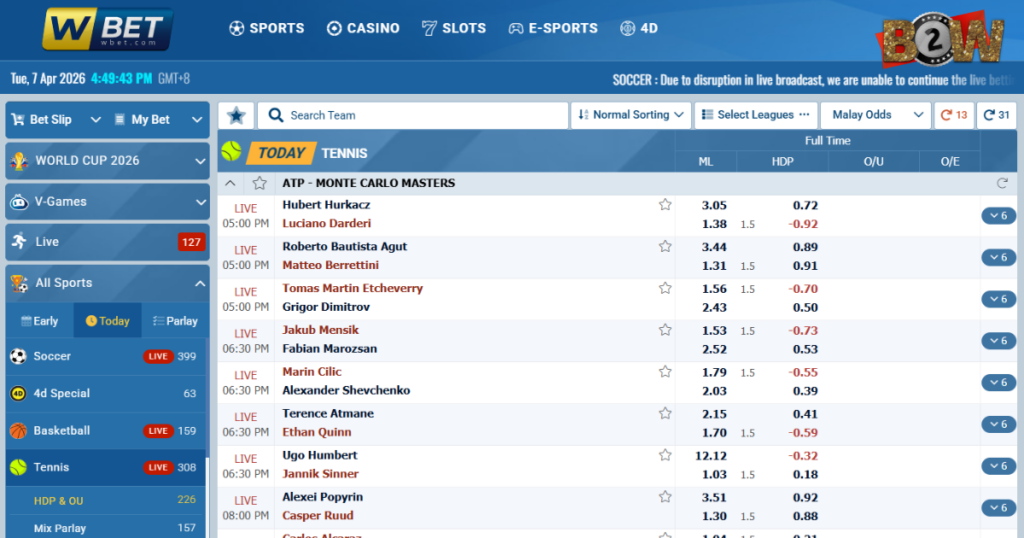Favorite the ATP Monte Carlo Masters league
1024x538 pixels.
click(x=259, y=183)
